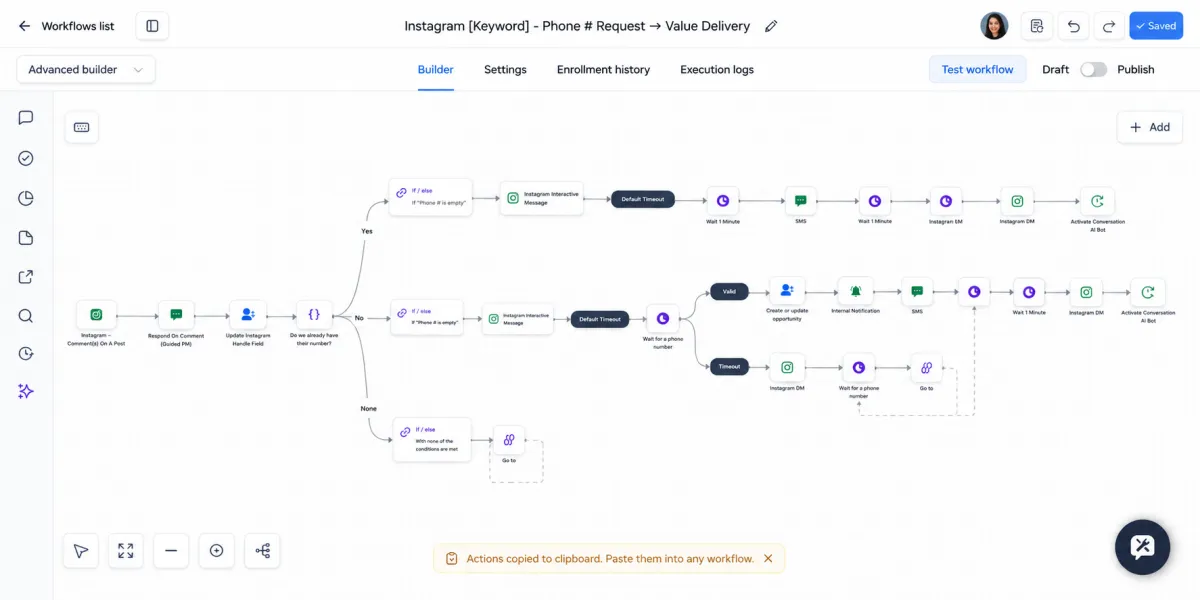Viewport: 1200px width, 600px height.
Task: Redo the last change
Action: coord(1108,26)
